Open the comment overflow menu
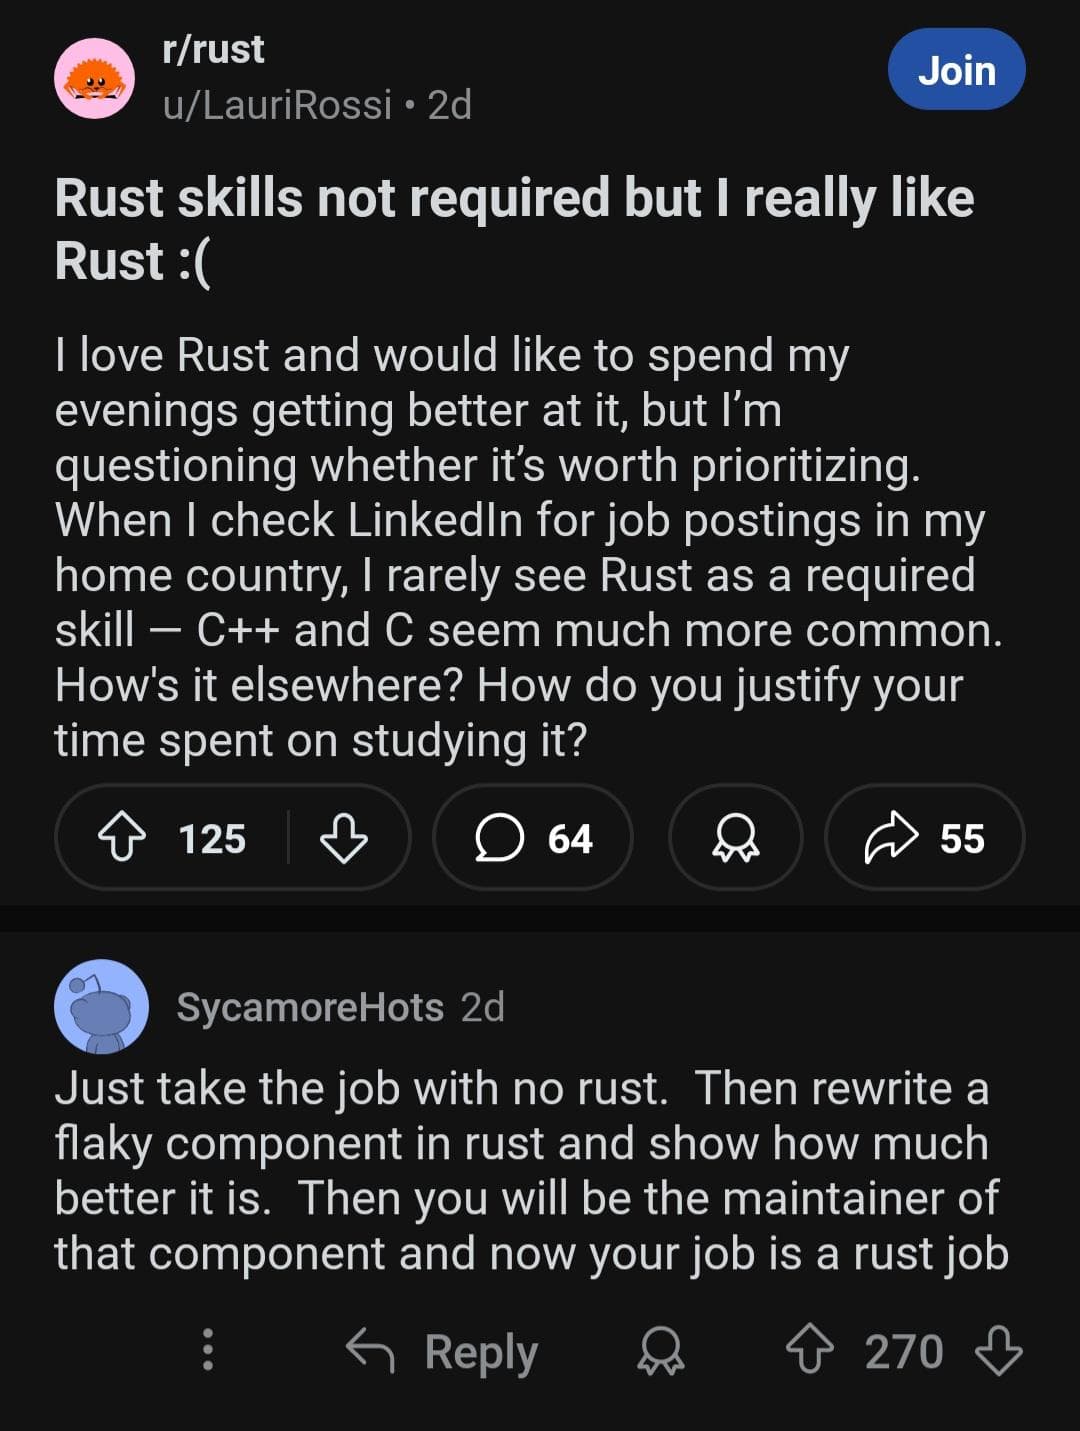The image size is (1080, 1431). (x=208, y=1351)
